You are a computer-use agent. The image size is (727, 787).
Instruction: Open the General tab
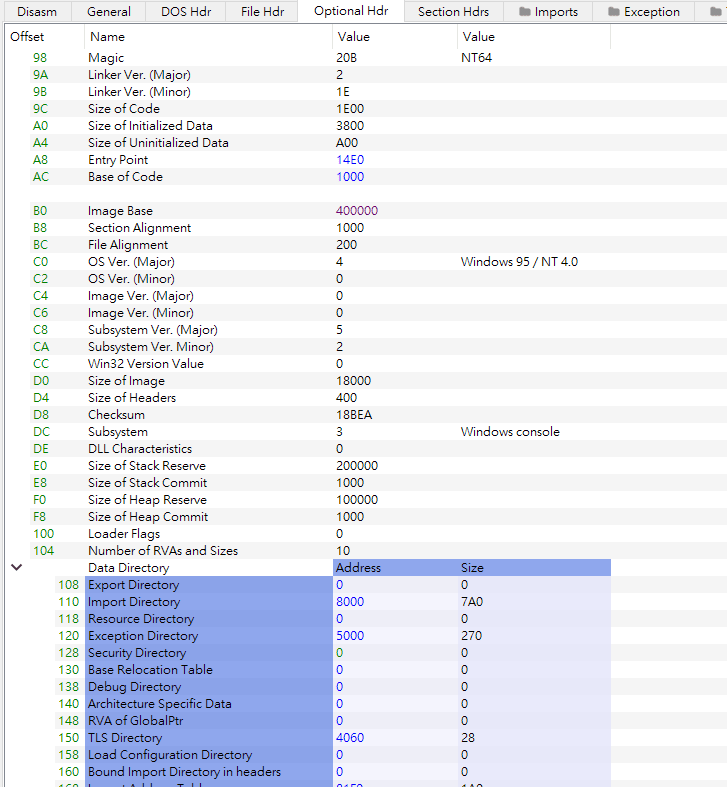pos(108,12)
